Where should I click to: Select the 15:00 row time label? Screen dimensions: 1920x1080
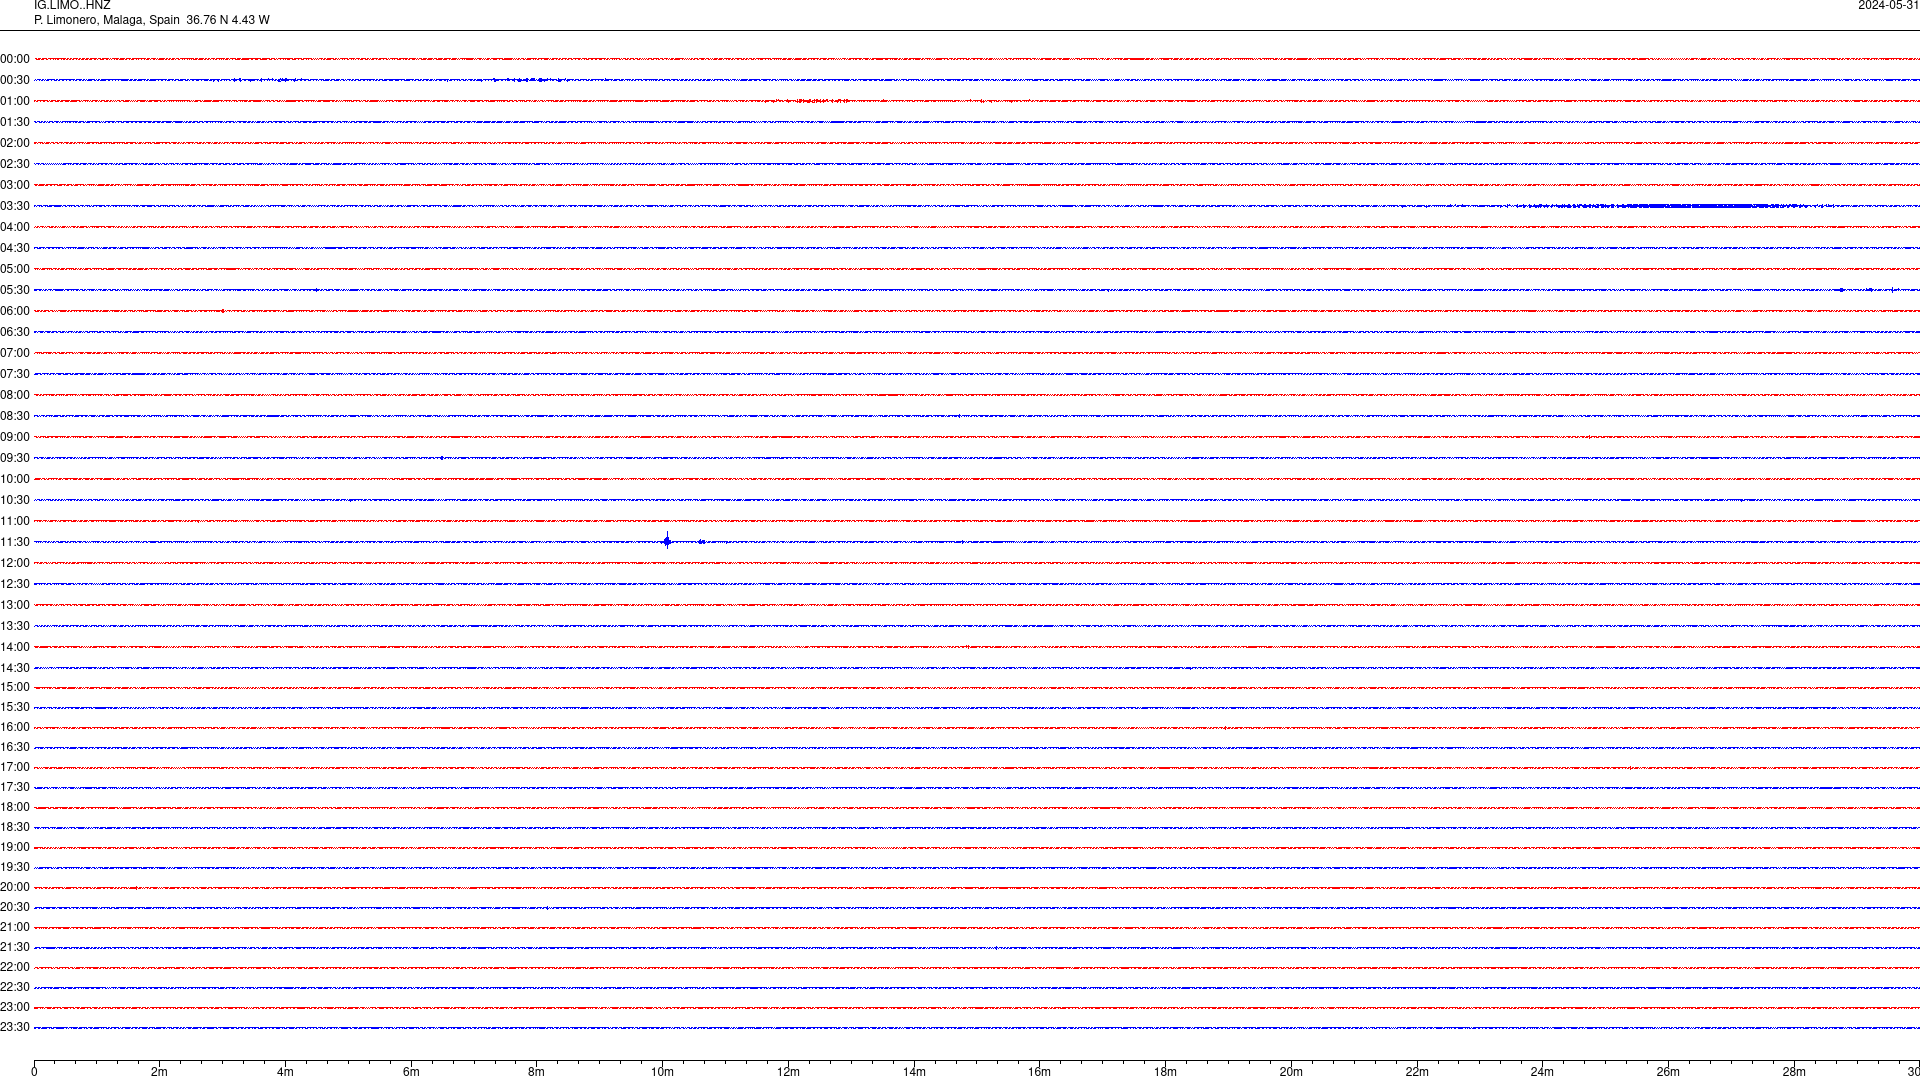[15, 687]
